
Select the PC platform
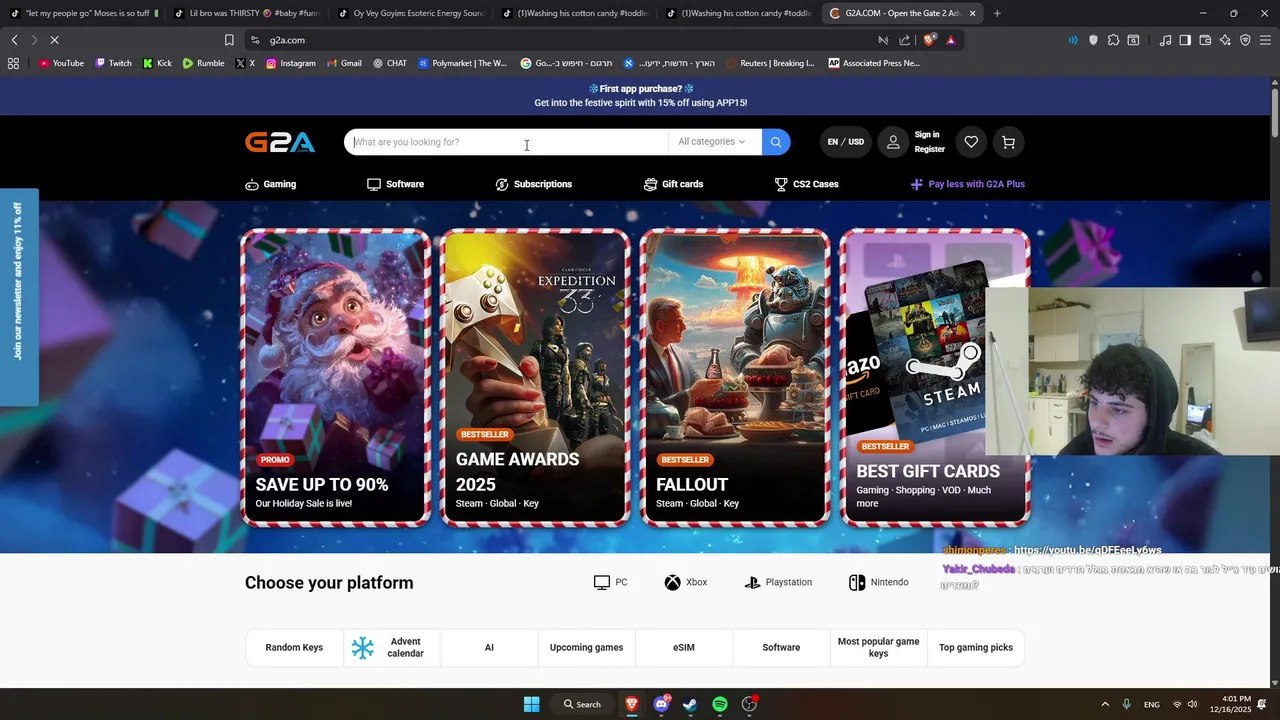pos(610,582)
